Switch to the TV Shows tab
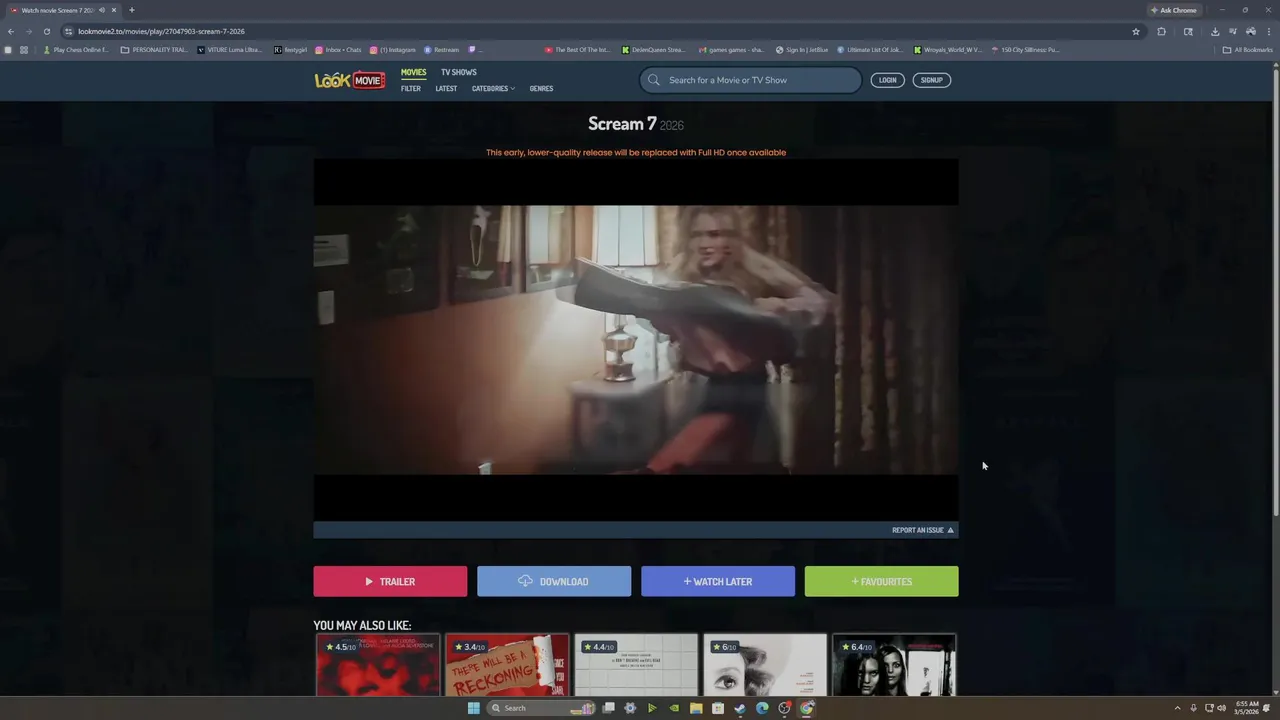The image size is (1280, 720). 459,72
